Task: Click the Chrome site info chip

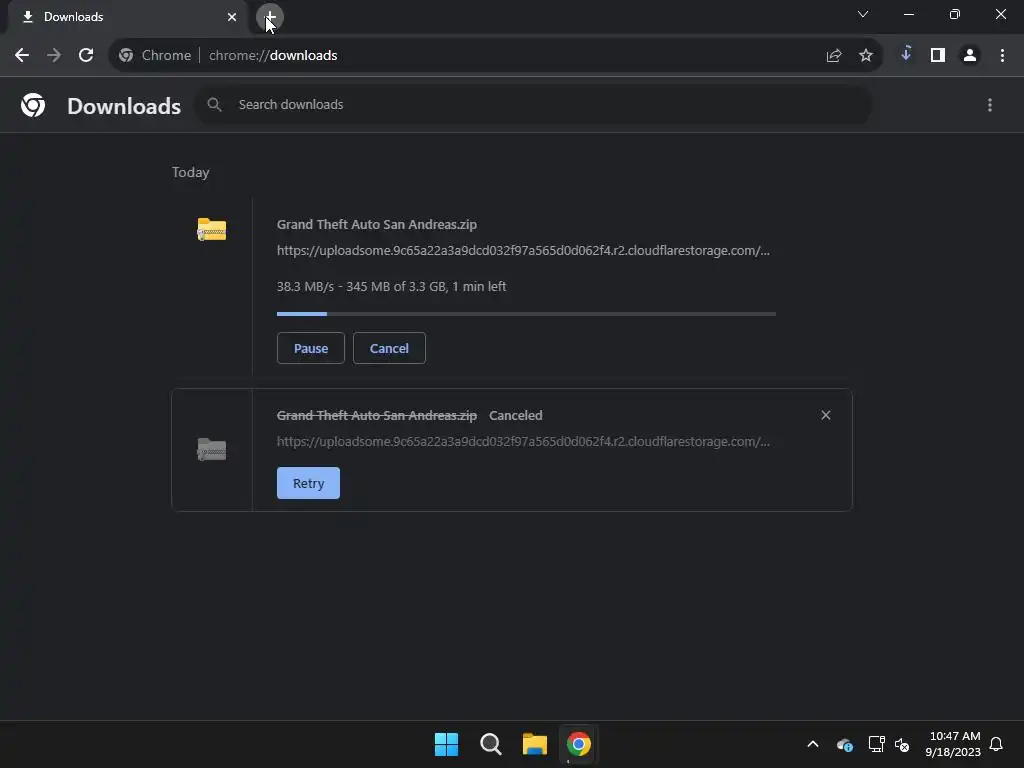Action: point(155,56)
